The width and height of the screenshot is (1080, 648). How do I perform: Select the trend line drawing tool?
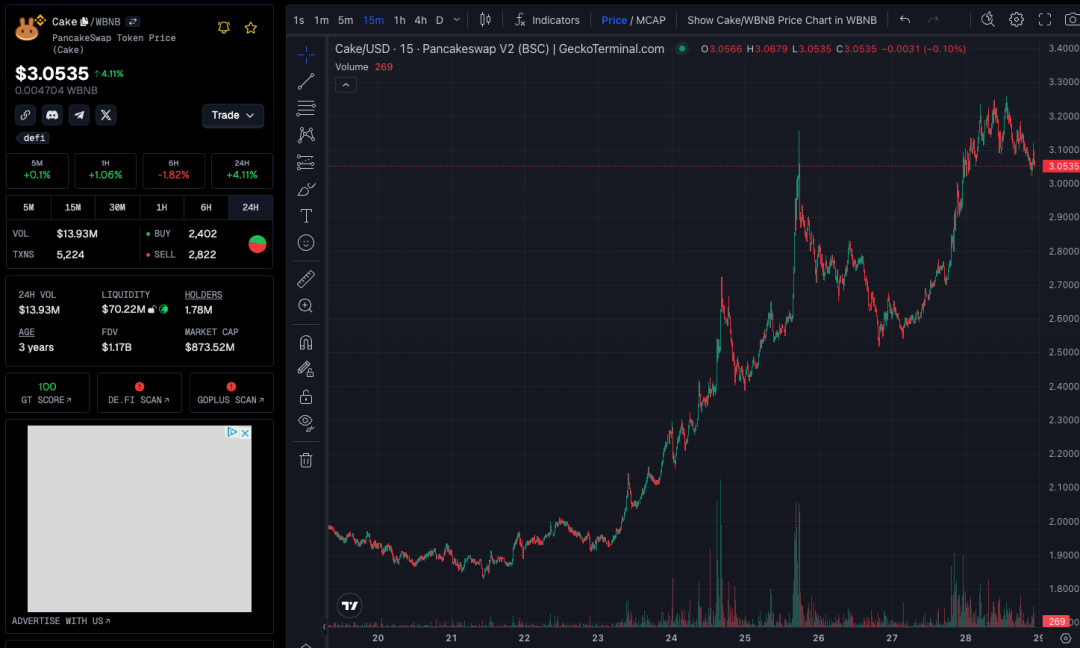[306, 82]
